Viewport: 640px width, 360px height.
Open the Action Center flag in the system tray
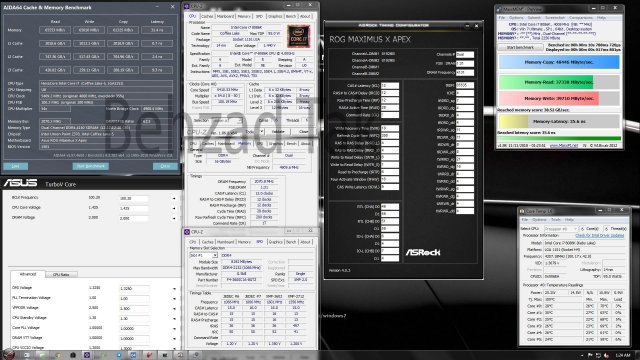(x=590, y=356)
